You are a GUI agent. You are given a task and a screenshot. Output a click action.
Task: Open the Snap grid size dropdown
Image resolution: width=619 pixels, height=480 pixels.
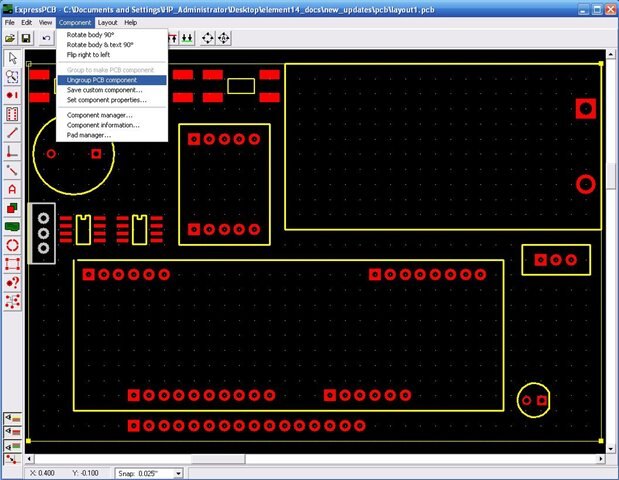(x=178, y=473)
